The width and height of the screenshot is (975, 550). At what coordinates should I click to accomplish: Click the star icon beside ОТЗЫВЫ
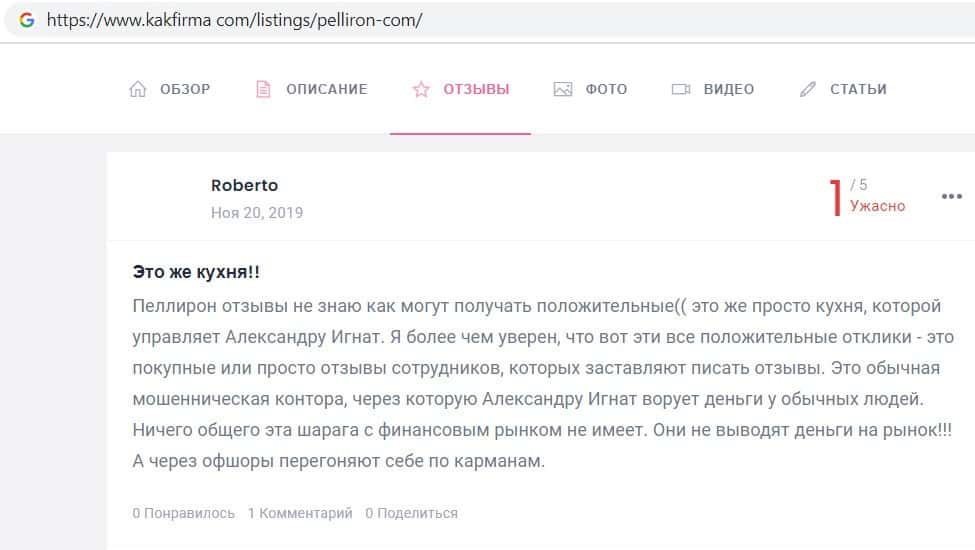click(421, 89)
